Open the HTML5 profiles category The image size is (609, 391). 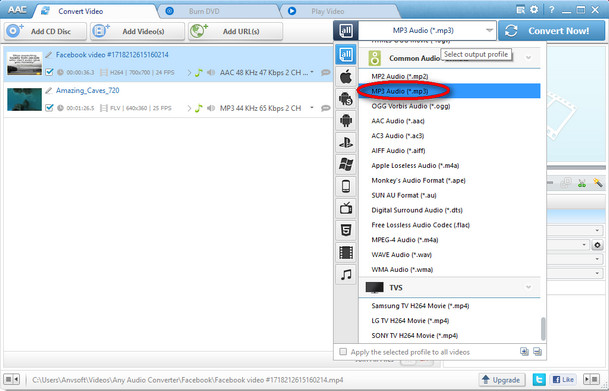pyautogui.click(x=346, y=231)
